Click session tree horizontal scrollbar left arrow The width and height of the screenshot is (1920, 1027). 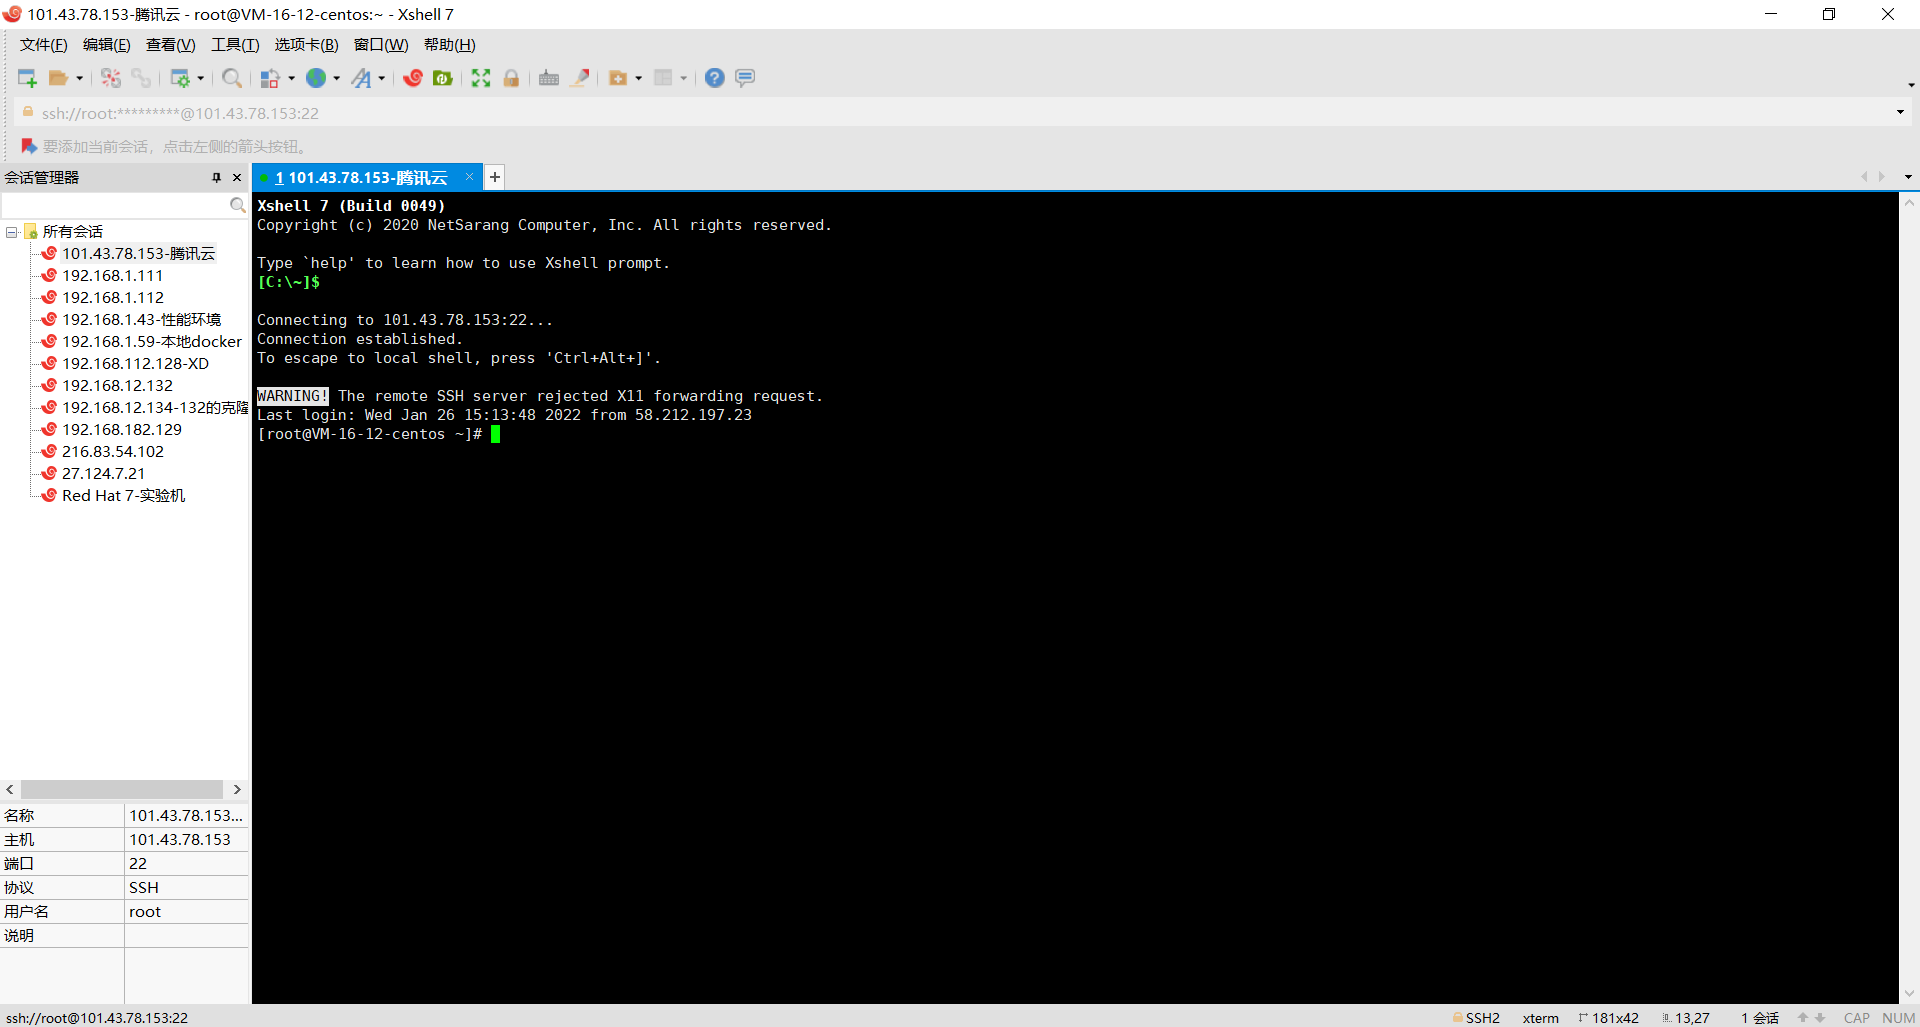pos(10,790)
